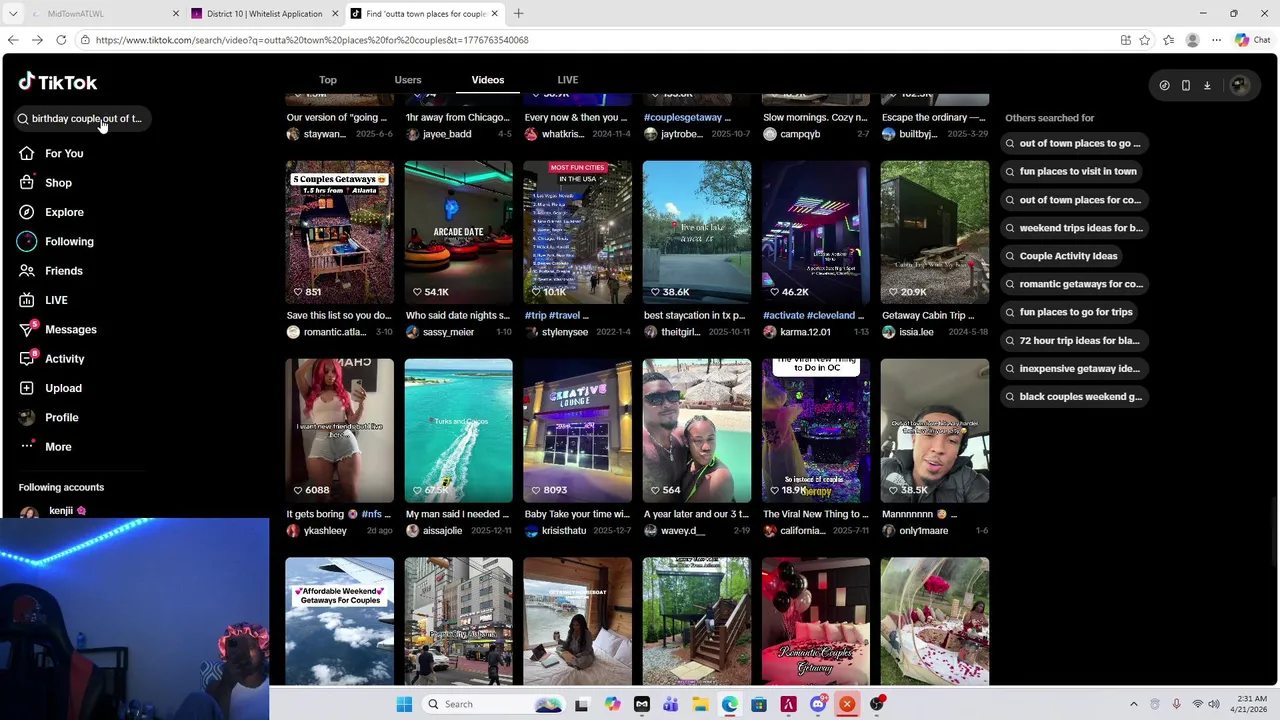Click the download desktop app icon
This screenshot has height=720, width=1280.
(x=1207, y=86)
